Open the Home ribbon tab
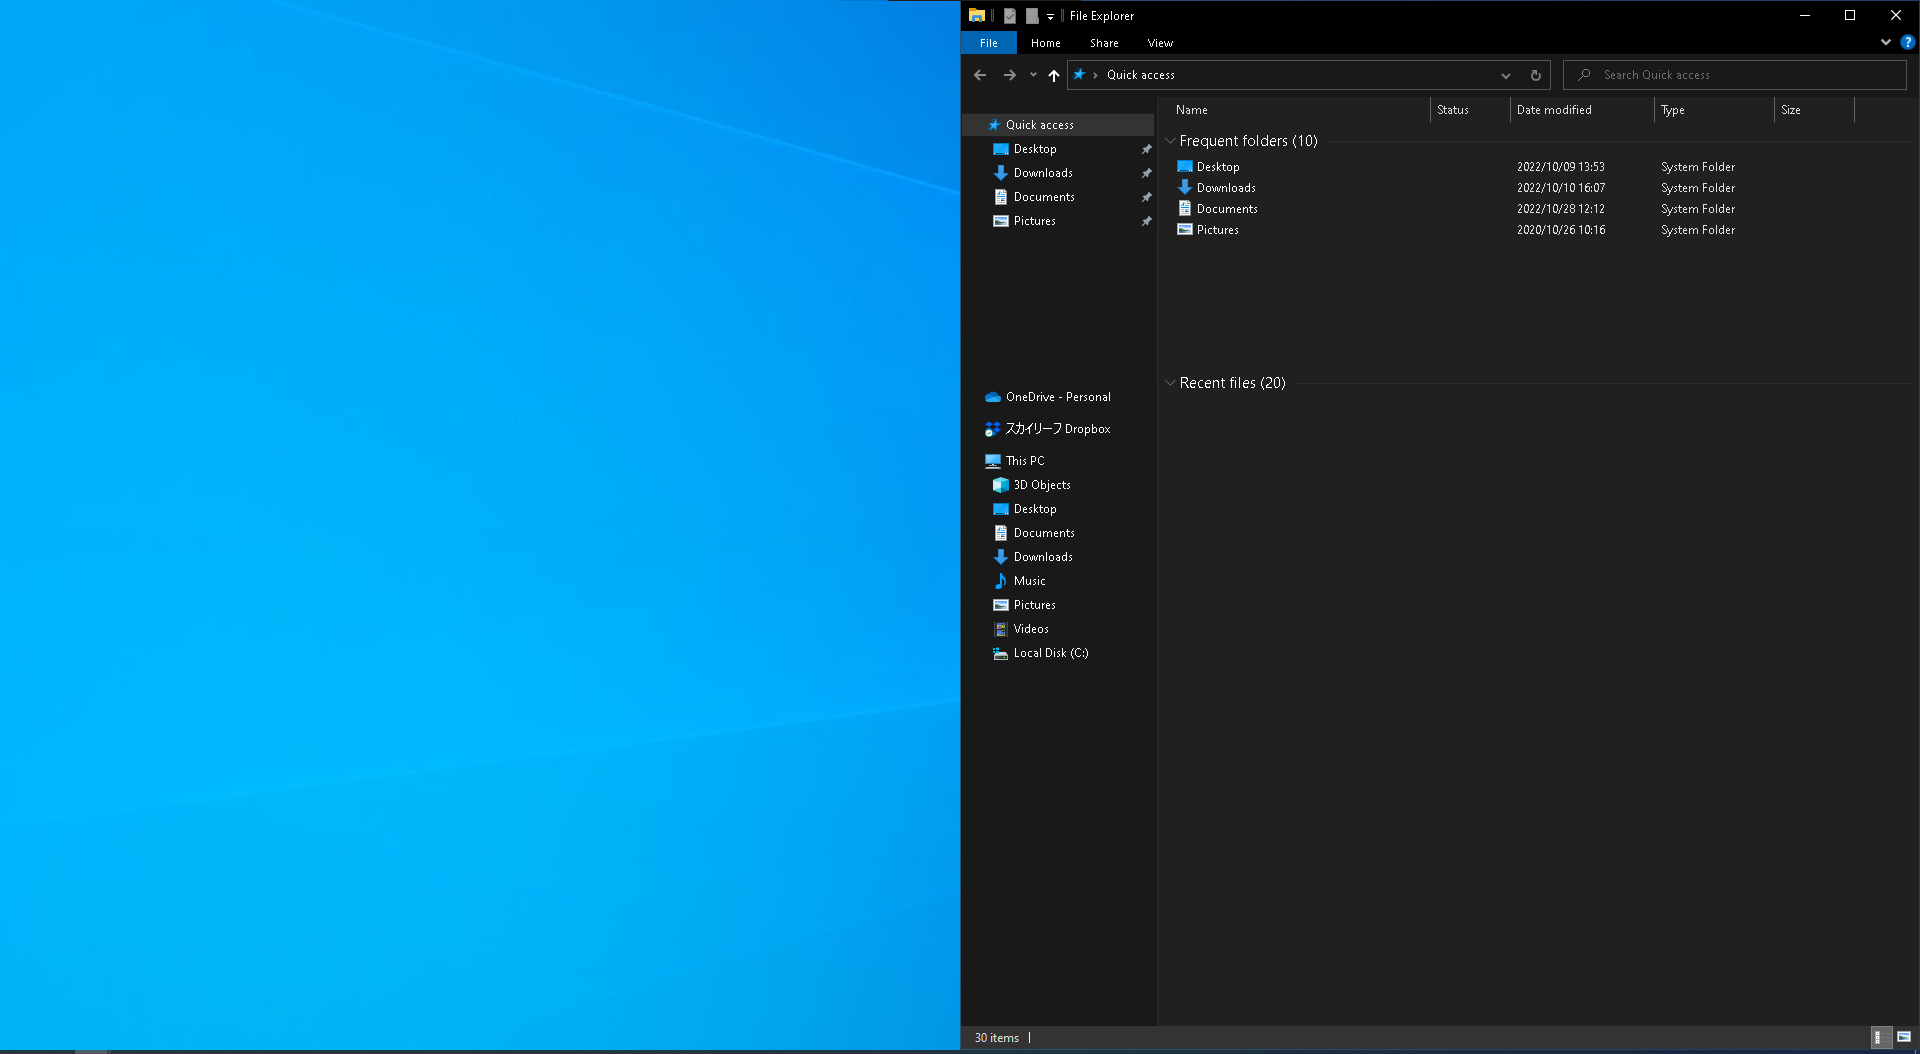The image size is (1920, 1054). point(1045,43)
